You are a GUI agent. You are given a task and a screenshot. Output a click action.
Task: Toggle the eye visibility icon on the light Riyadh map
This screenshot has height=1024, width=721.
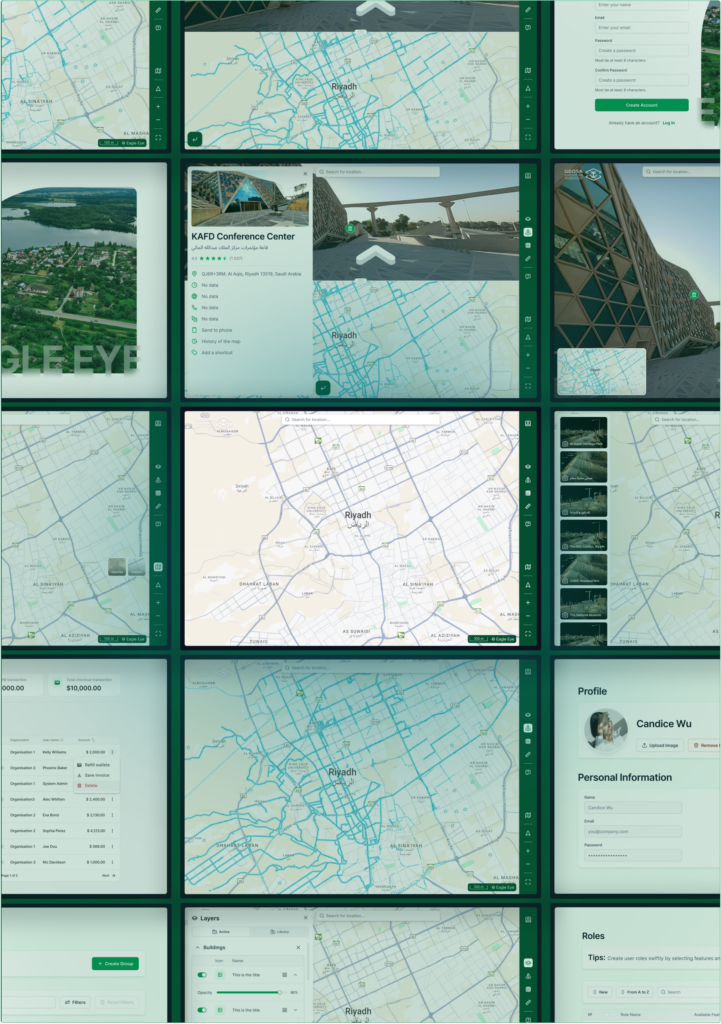pos(528,466)
